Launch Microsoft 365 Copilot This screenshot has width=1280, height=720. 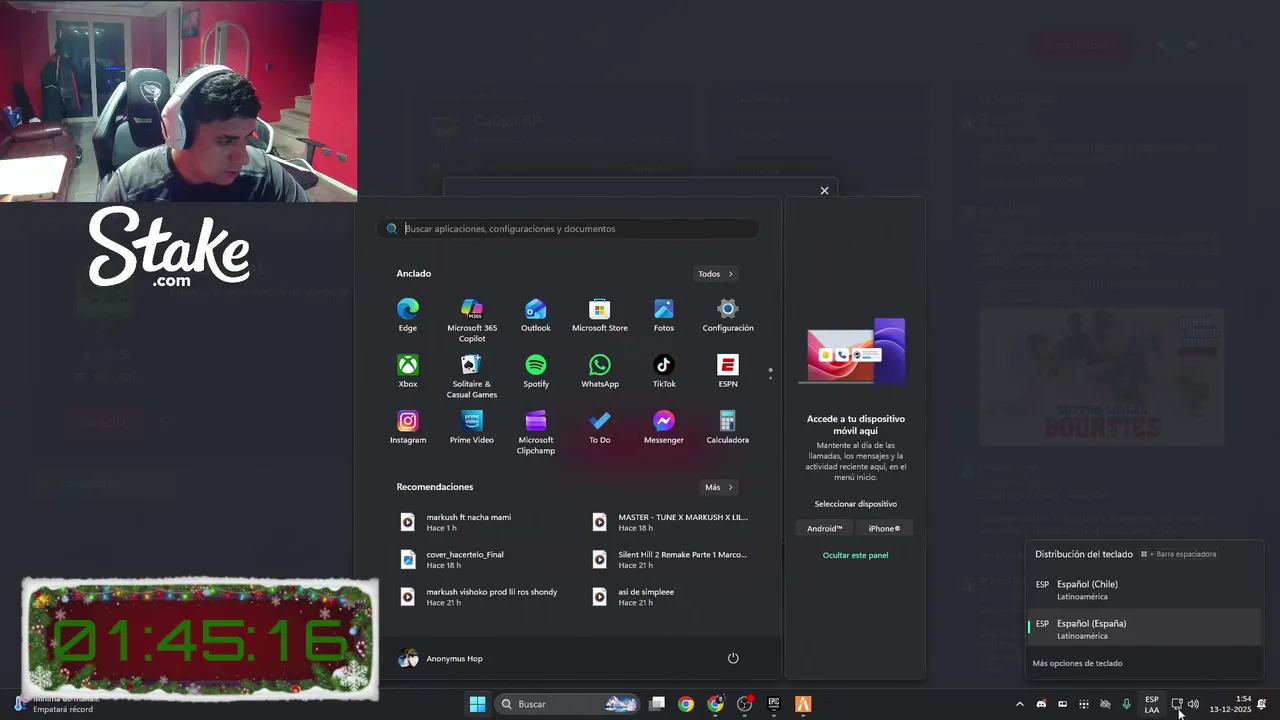pyautogui.click(x=472, y=319)
